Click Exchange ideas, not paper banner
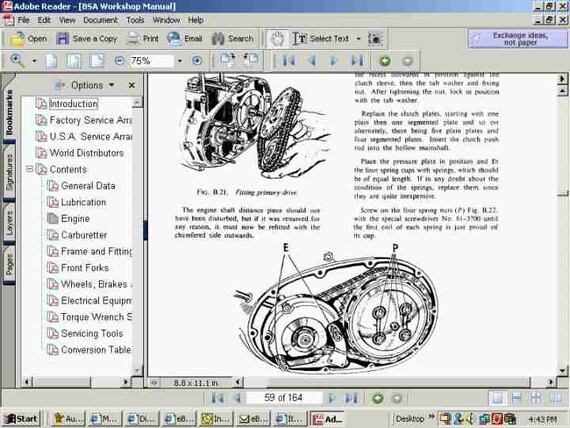This screenshot has width=570, height=428. [x=518, y=39]
